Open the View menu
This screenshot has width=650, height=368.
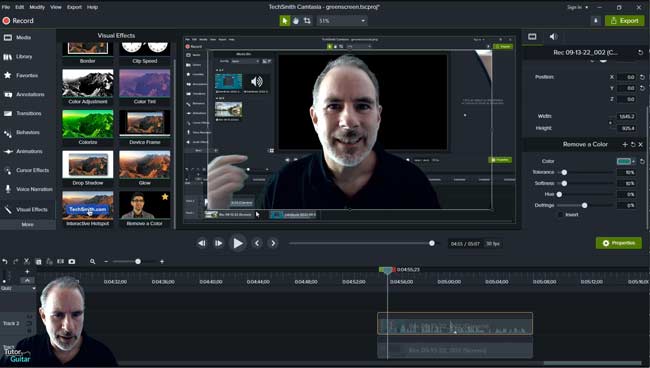point(56,7)
